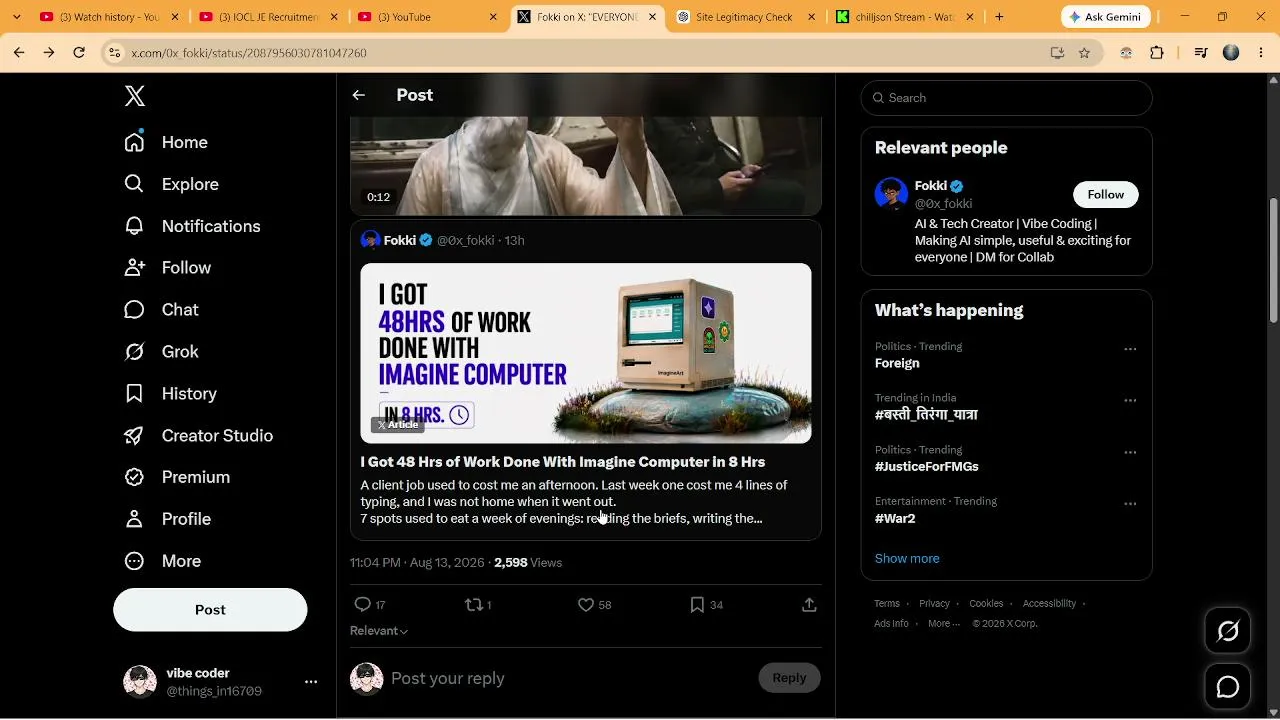The image size is (1280, 720).
Task: Bookmark this page with the star icon
Action: (1084, 53)
